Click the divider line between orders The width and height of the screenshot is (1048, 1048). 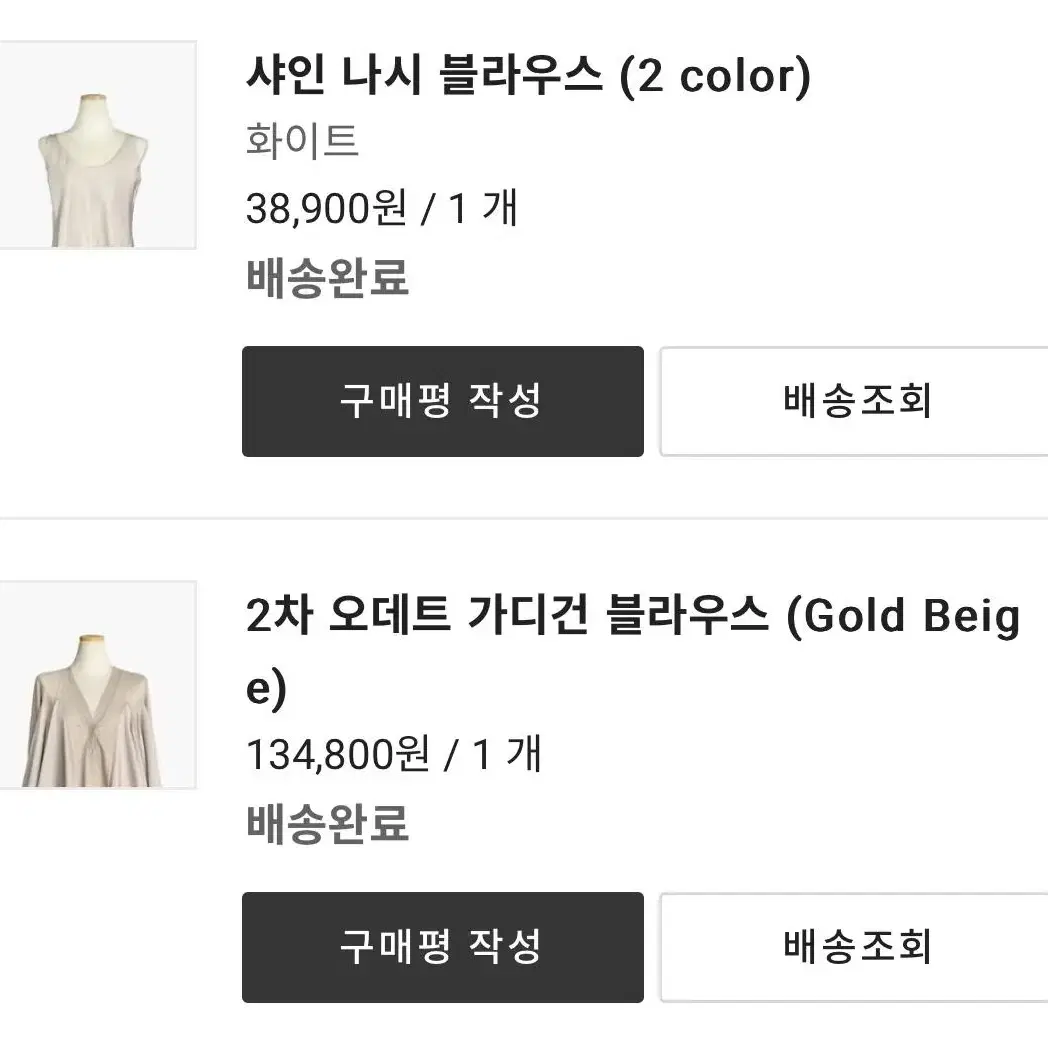(x=524, y=518)
